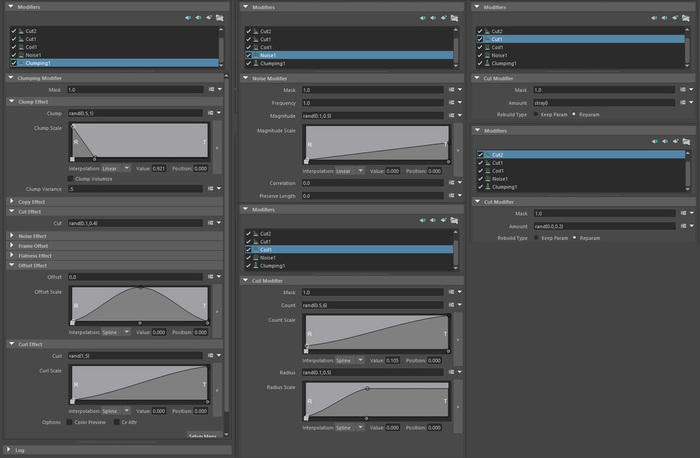Click the expression icon beside the Offset field
Viewport: 700px width, 458px height.
point(212,276)
